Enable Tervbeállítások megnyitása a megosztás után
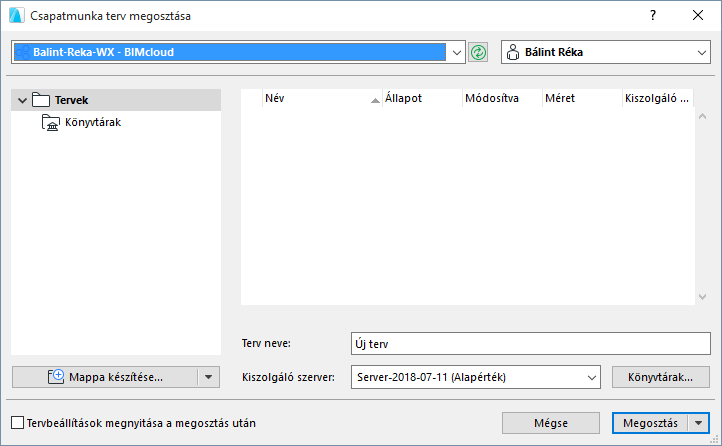 click(x=17, y=423)
